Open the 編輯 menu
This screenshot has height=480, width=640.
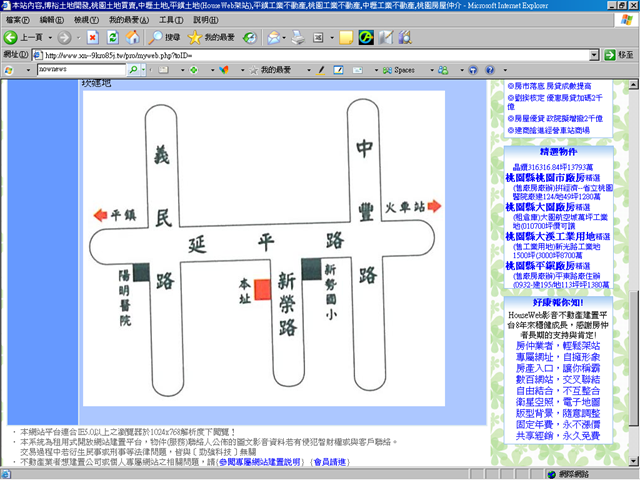tap(51, 20)
